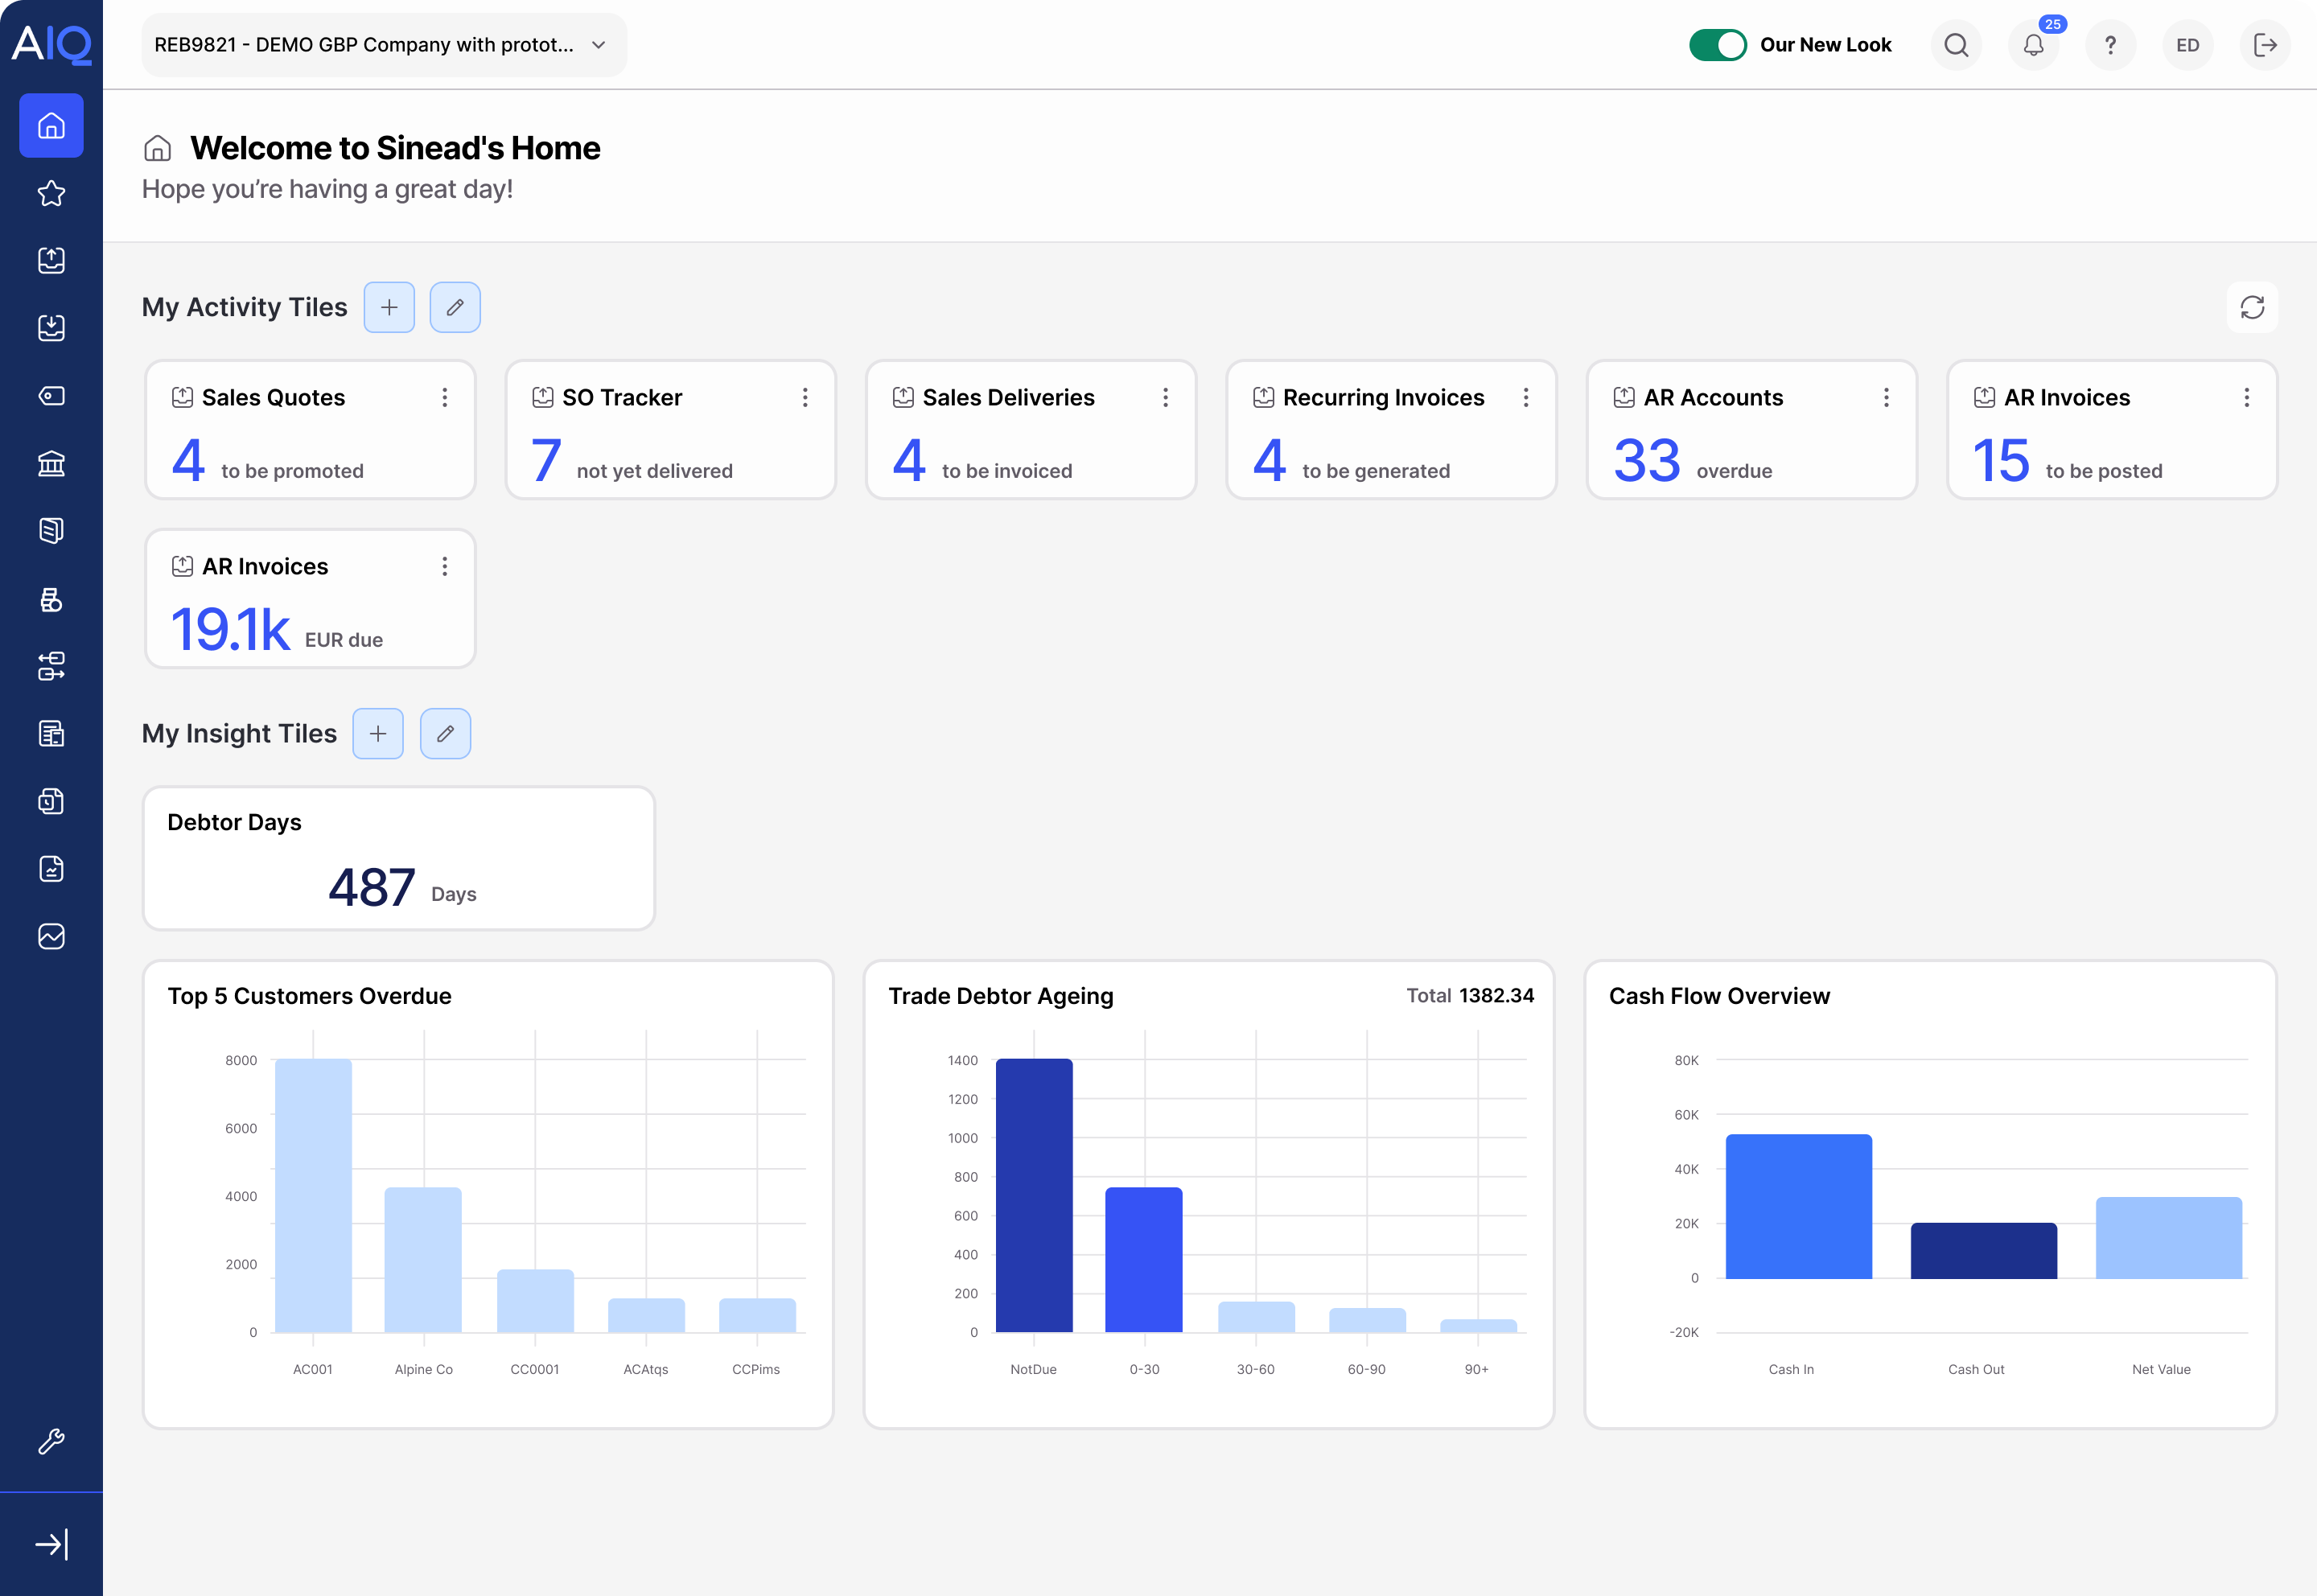Toggle the Our New Look switch
The height and width of the screenshot is (1596, 2317).
coord(1717,45)
